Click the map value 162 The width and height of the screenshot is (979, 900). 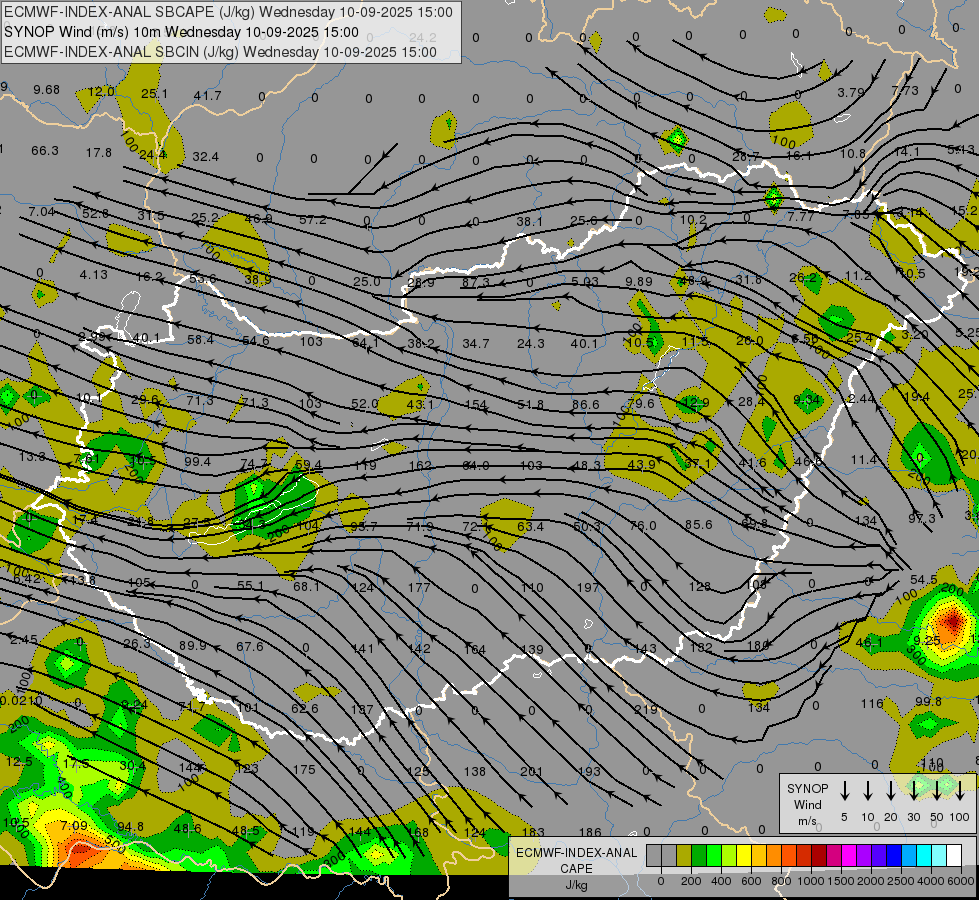pos(420,465)
